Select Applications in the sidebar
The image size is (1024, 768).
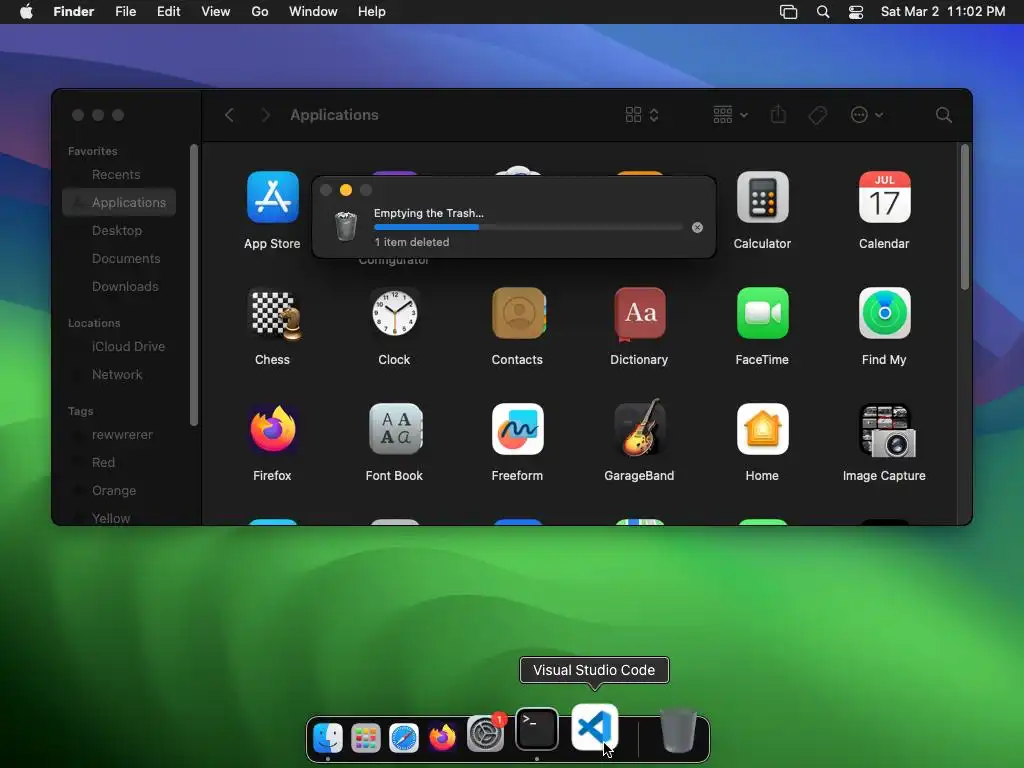coord(119,202)
